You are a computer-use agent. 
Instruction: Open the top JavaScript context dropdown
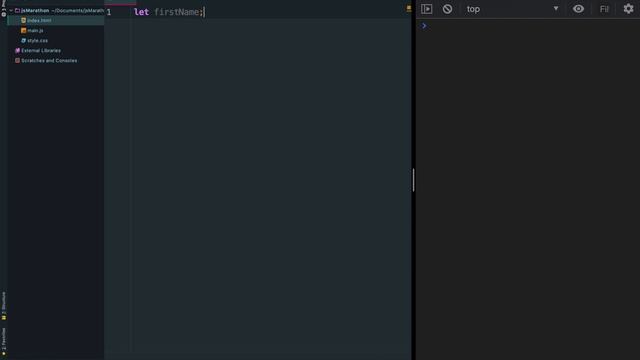coord(513,9)
